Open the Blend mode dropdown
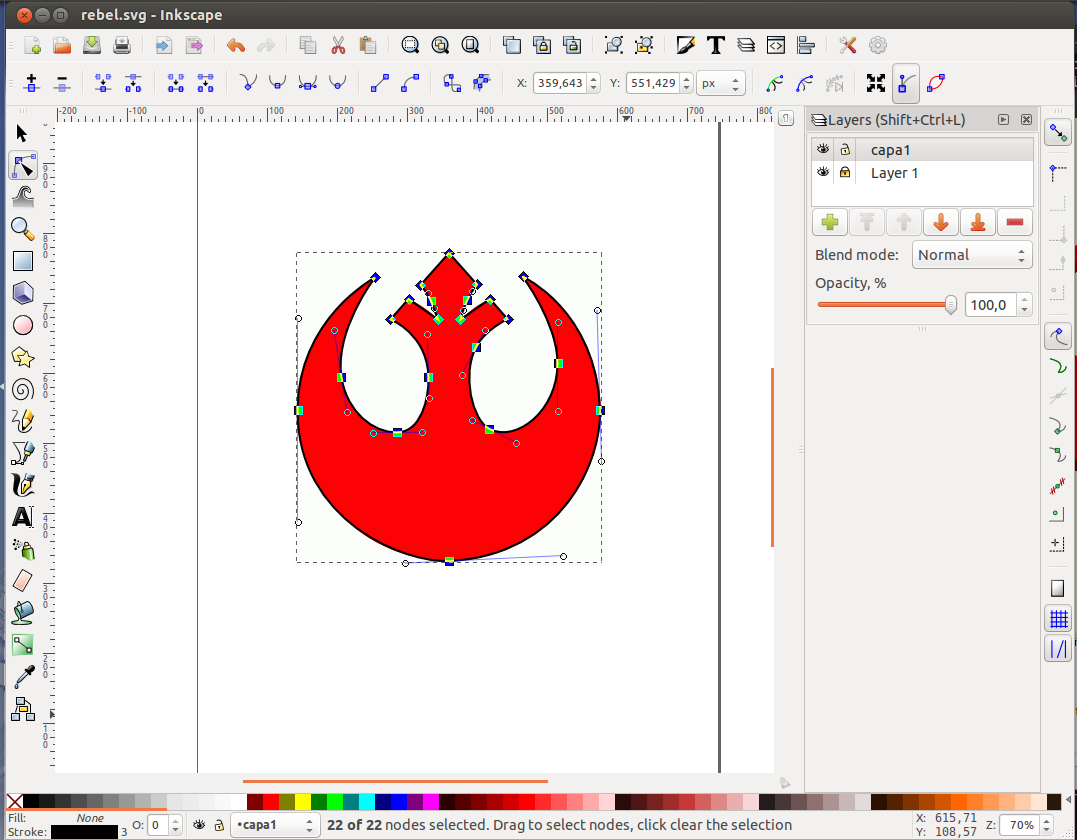This screenshot has width=1077, height=840. [x=971, y=255]
